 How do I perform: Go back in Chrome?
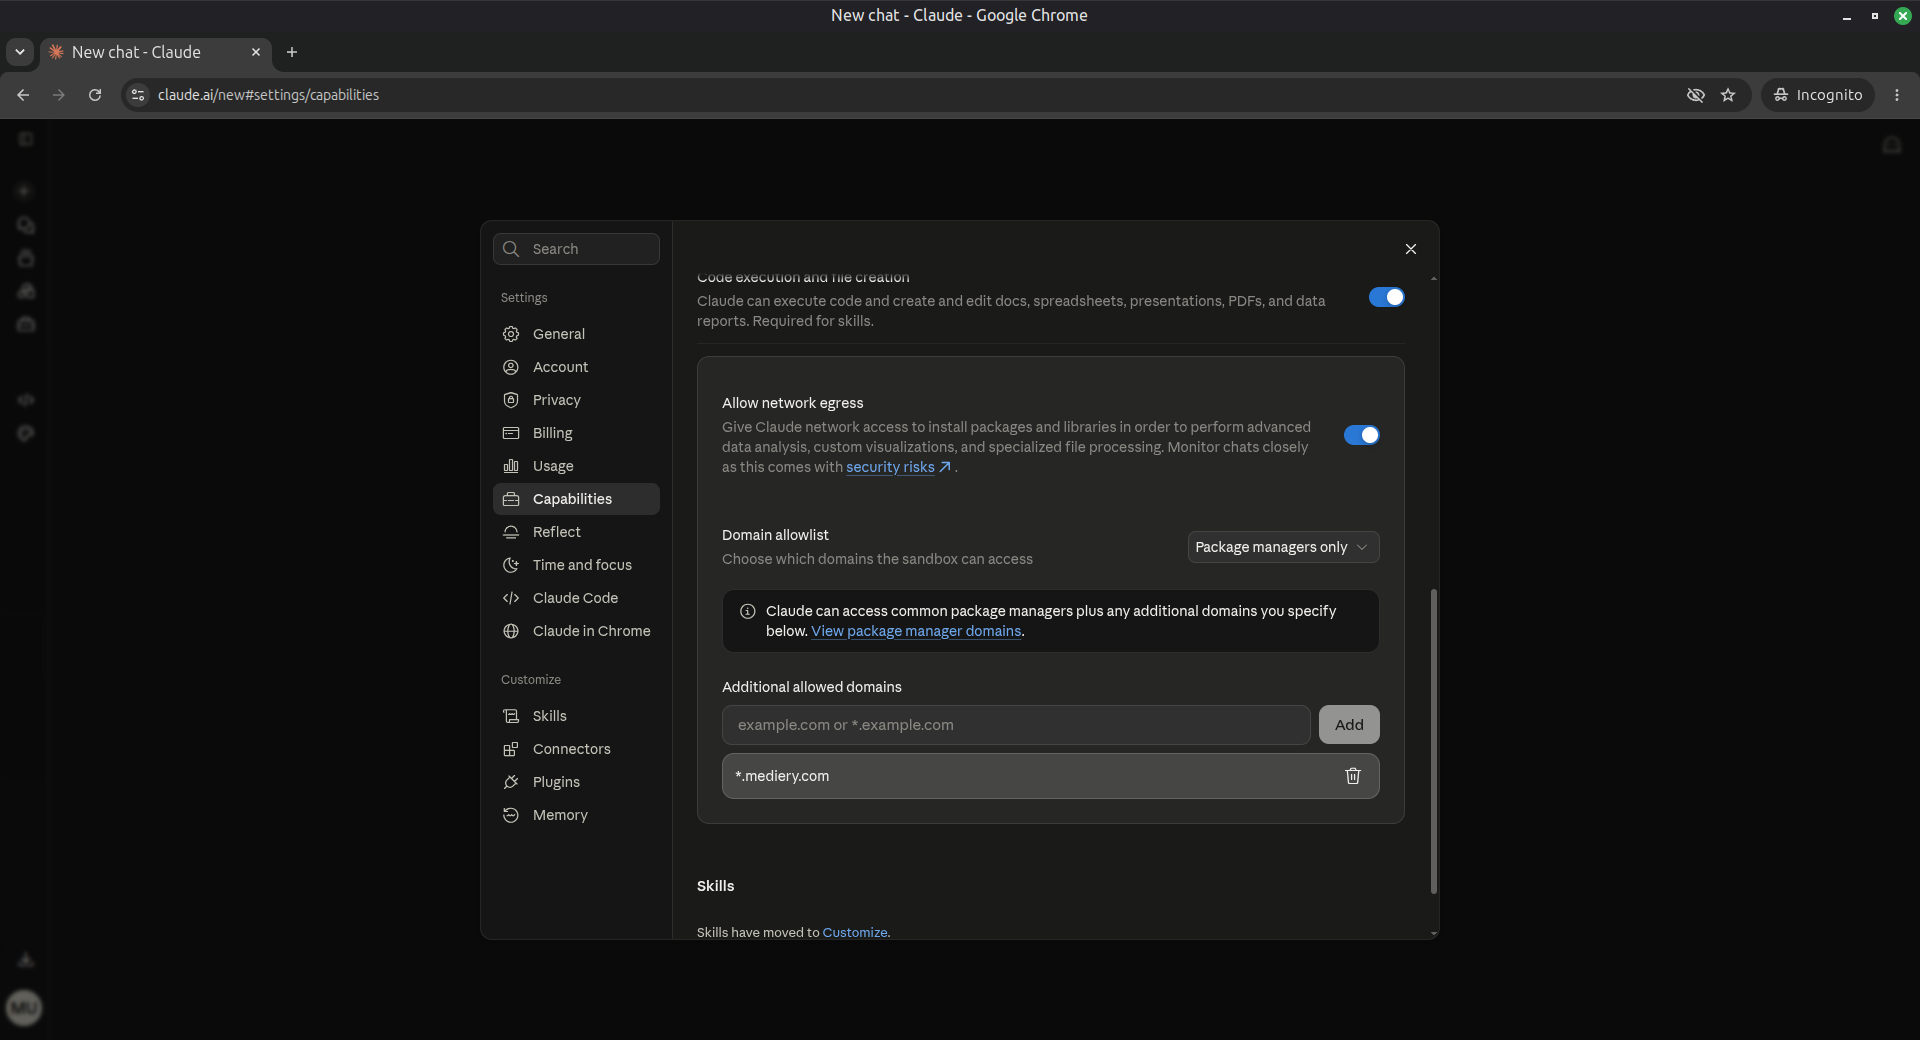(x=23, y=95)
